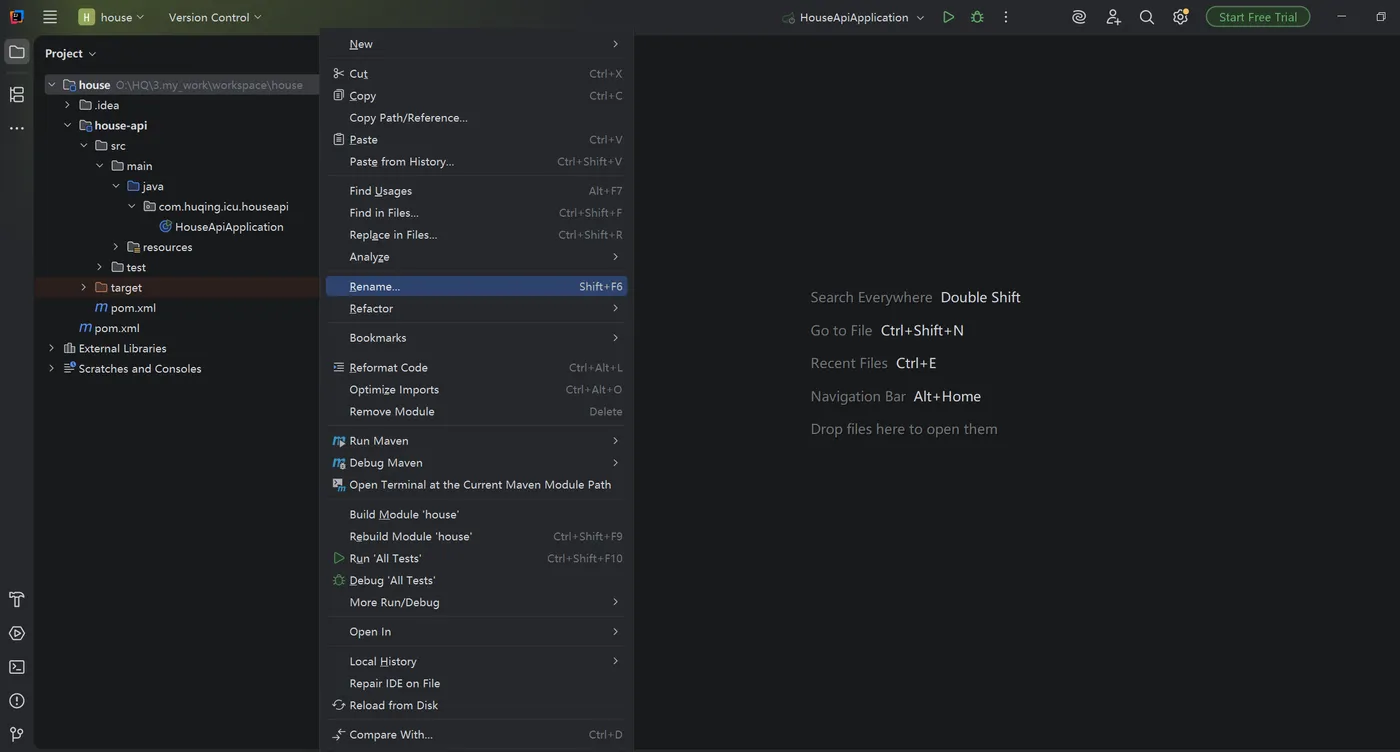Viewport: 1400px width, 752px height.
Task: Open the Version Control dropdown
Action: pyautogui.click(x=215, y=17)
